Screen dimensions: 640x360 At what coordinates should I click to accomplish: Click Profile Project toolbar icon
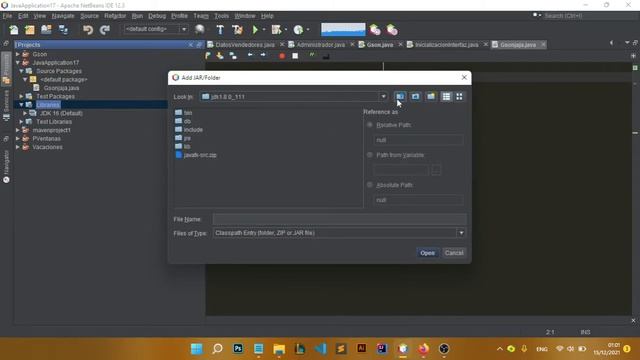point(298,30)
